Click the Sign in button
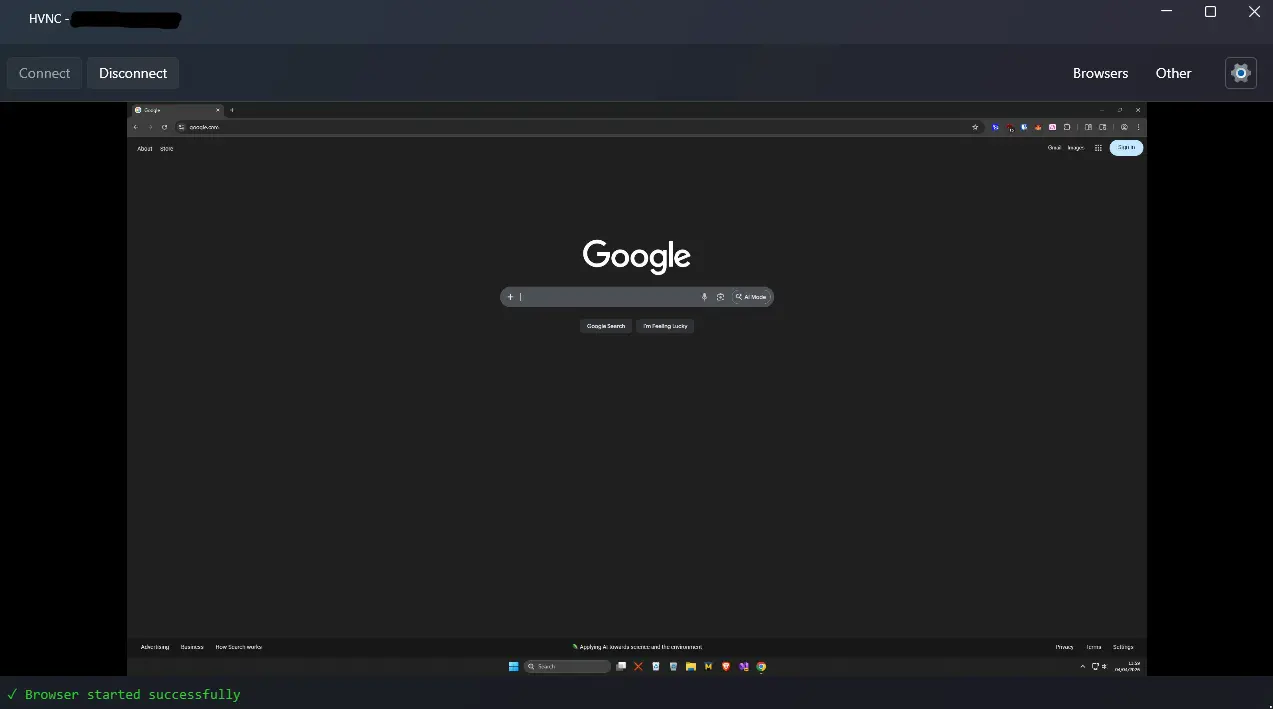 [1126, 147]
